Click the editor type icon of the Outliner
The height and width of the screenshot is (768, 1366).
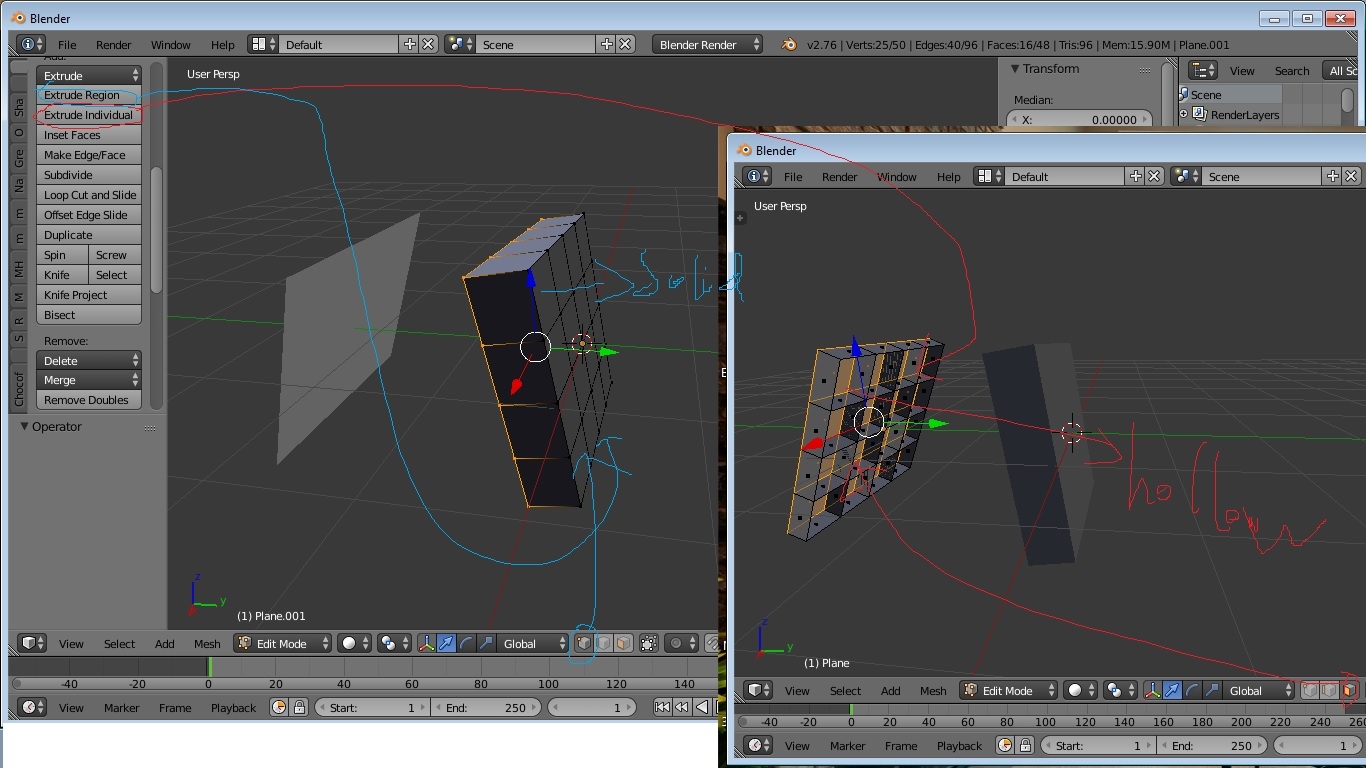pyautogui.click(x=1202, y=71)
